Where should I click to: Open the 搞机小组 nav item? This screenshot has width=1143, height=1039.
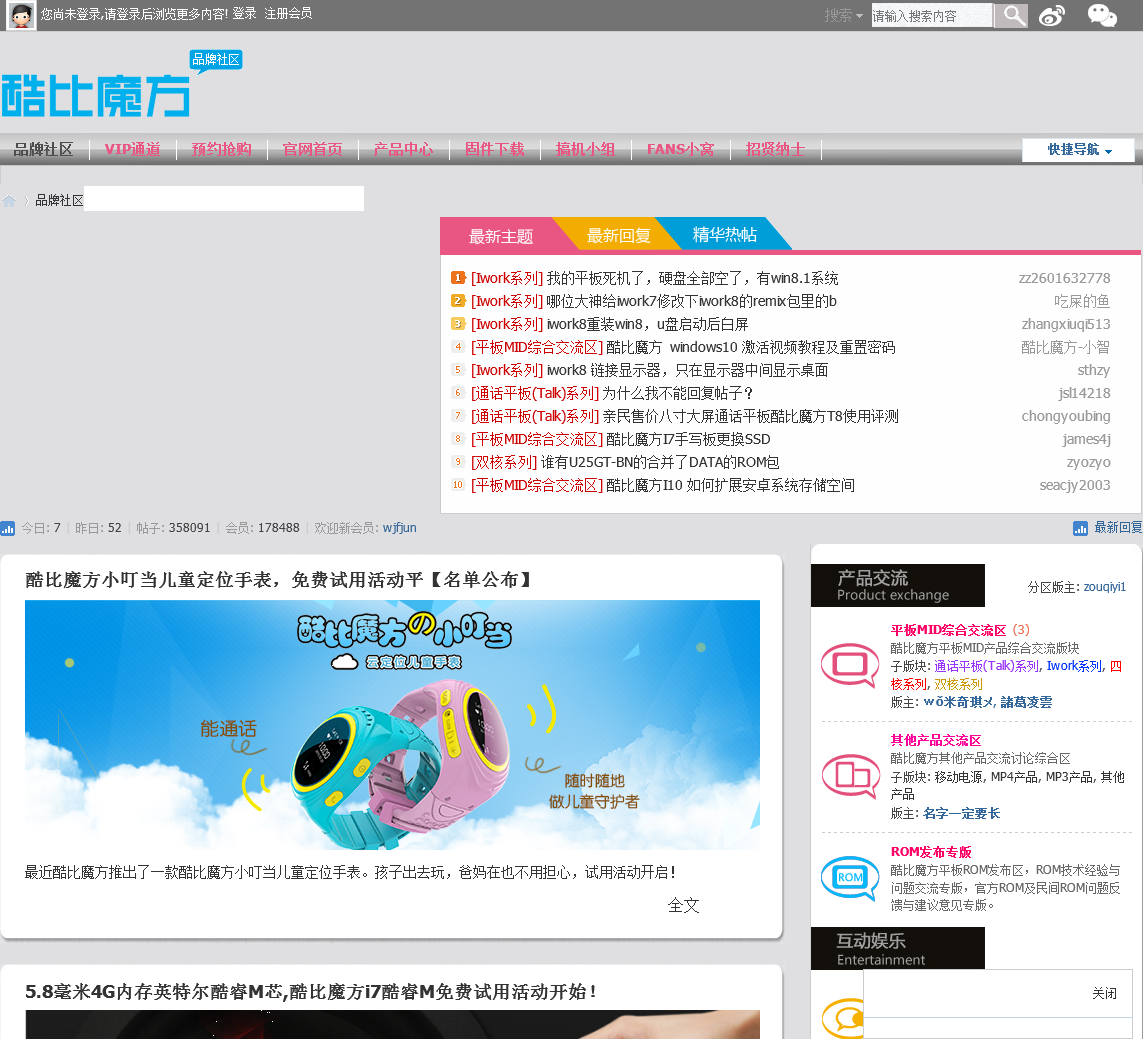point(585,149)
